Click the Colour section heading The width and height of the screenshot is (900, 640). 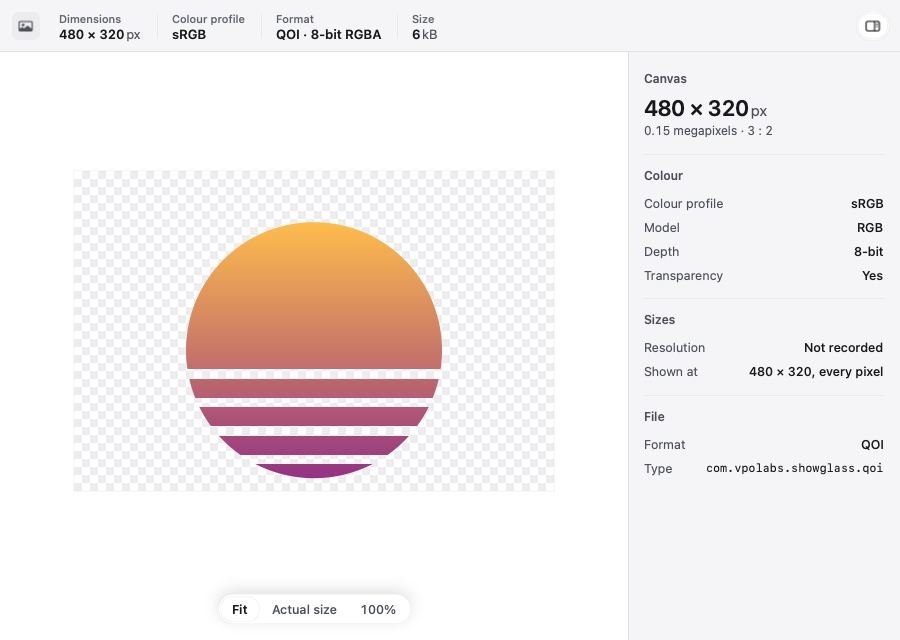[x=663, y=176]
